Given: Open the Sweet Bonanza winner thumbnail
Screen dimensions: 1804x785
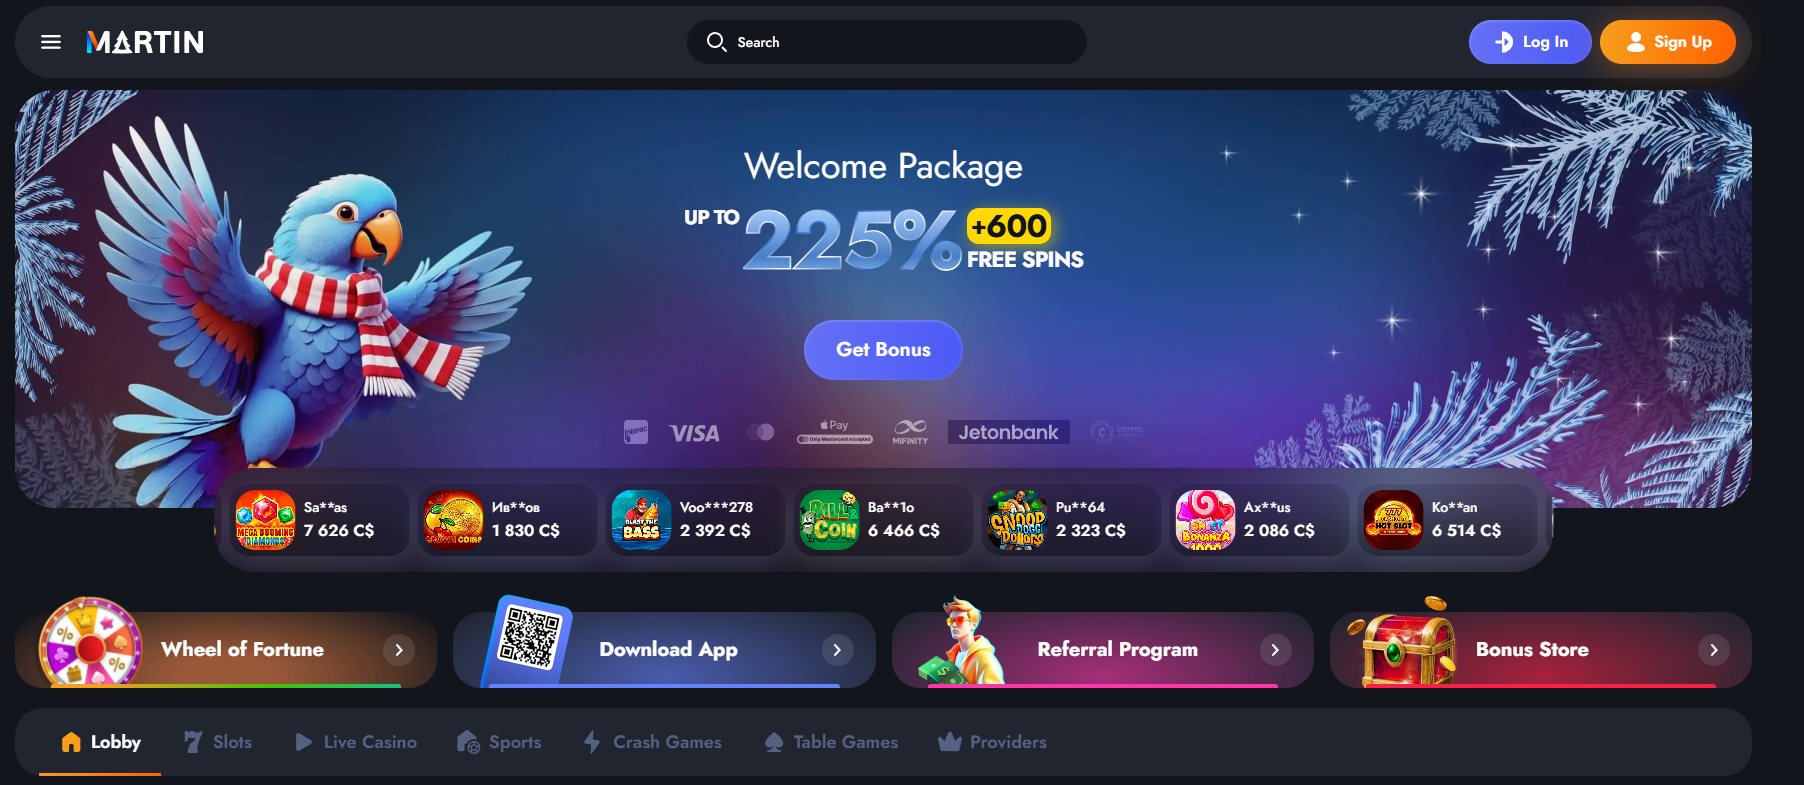Looking at the screenshot, I should coord(1205,520).
